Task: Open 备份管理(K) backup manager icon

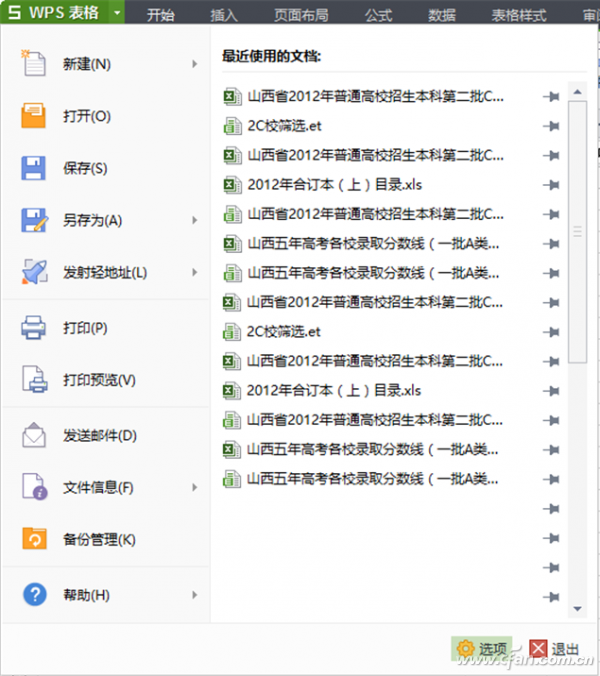Action: (x=34, y=538)
